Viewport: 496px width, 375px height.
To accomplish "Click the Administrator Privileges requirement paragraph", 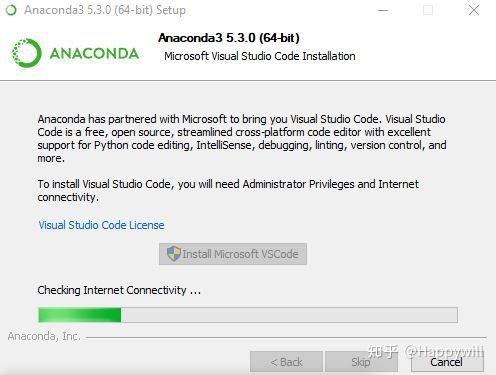I will click(x=228, y=190).
